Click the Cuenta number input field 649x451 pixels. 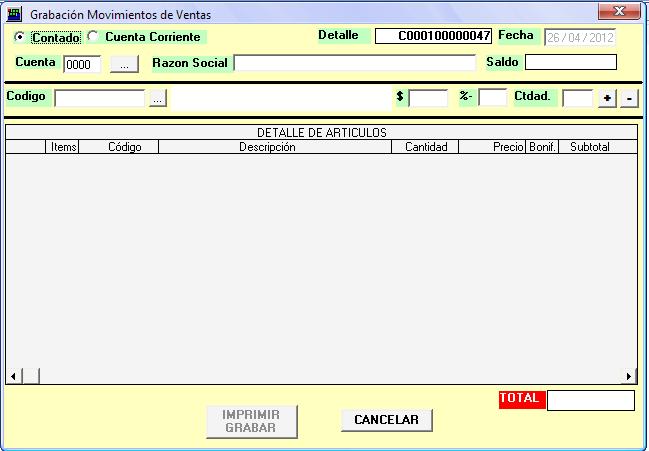(x=82, y=64)
